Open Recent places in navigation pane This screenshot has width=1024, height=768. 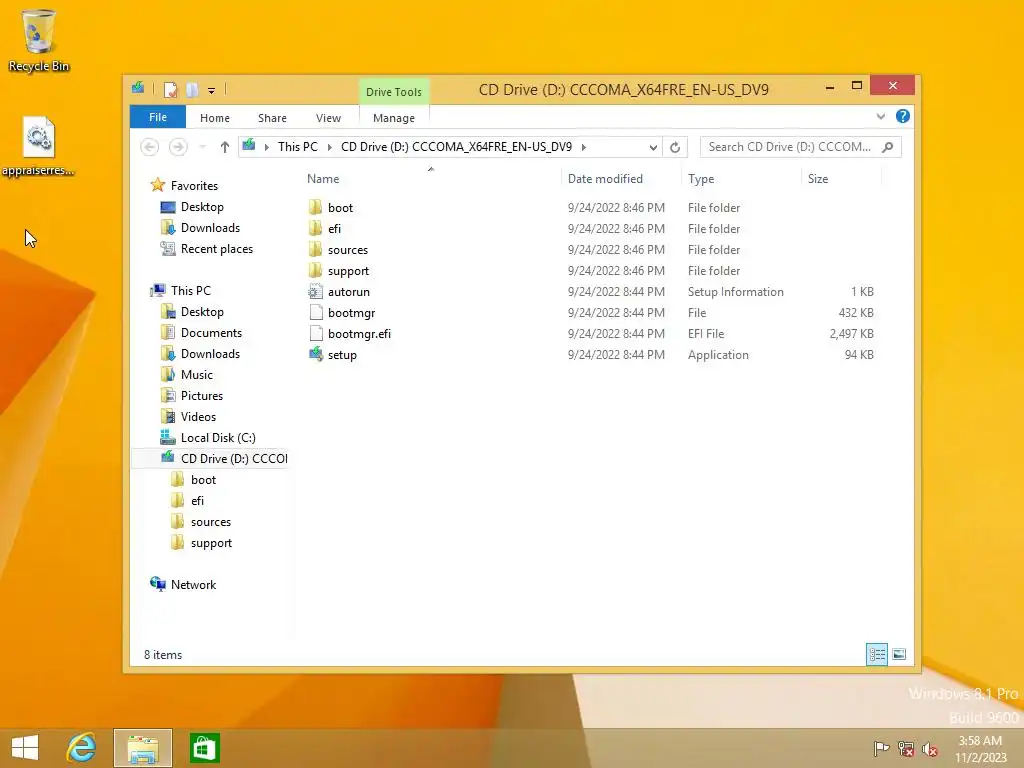217,249
